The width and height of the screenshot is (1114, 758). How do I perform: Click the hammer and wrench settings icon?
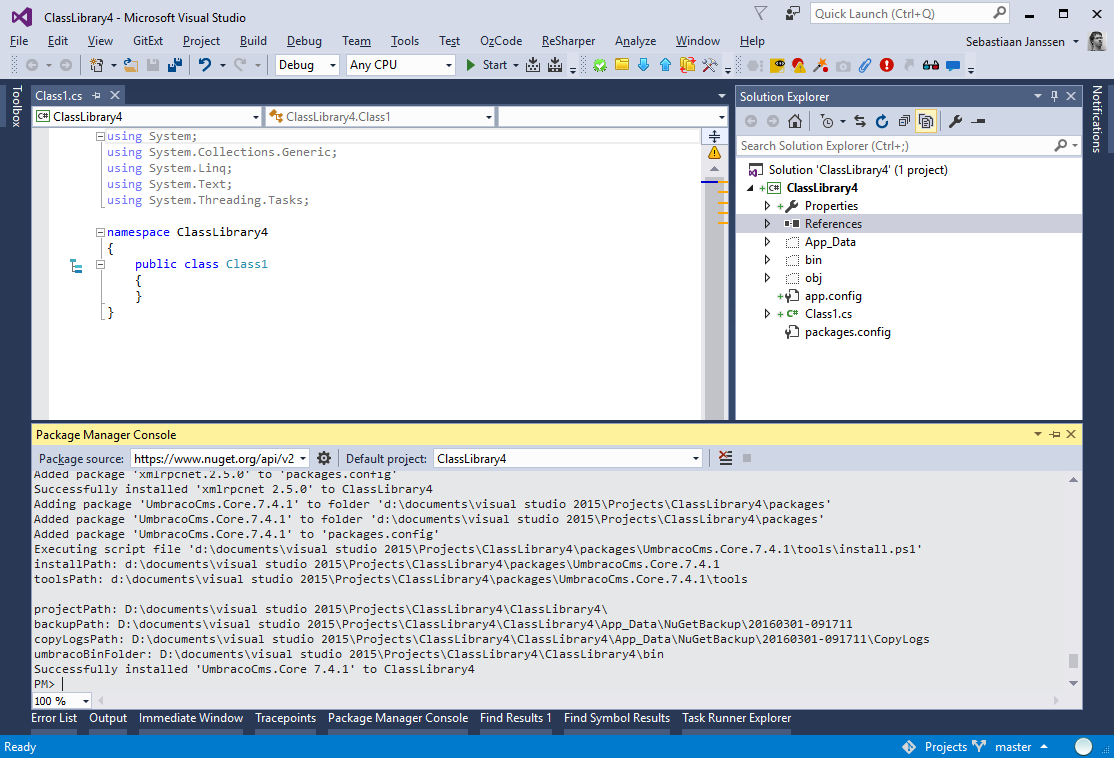[709, 65]
